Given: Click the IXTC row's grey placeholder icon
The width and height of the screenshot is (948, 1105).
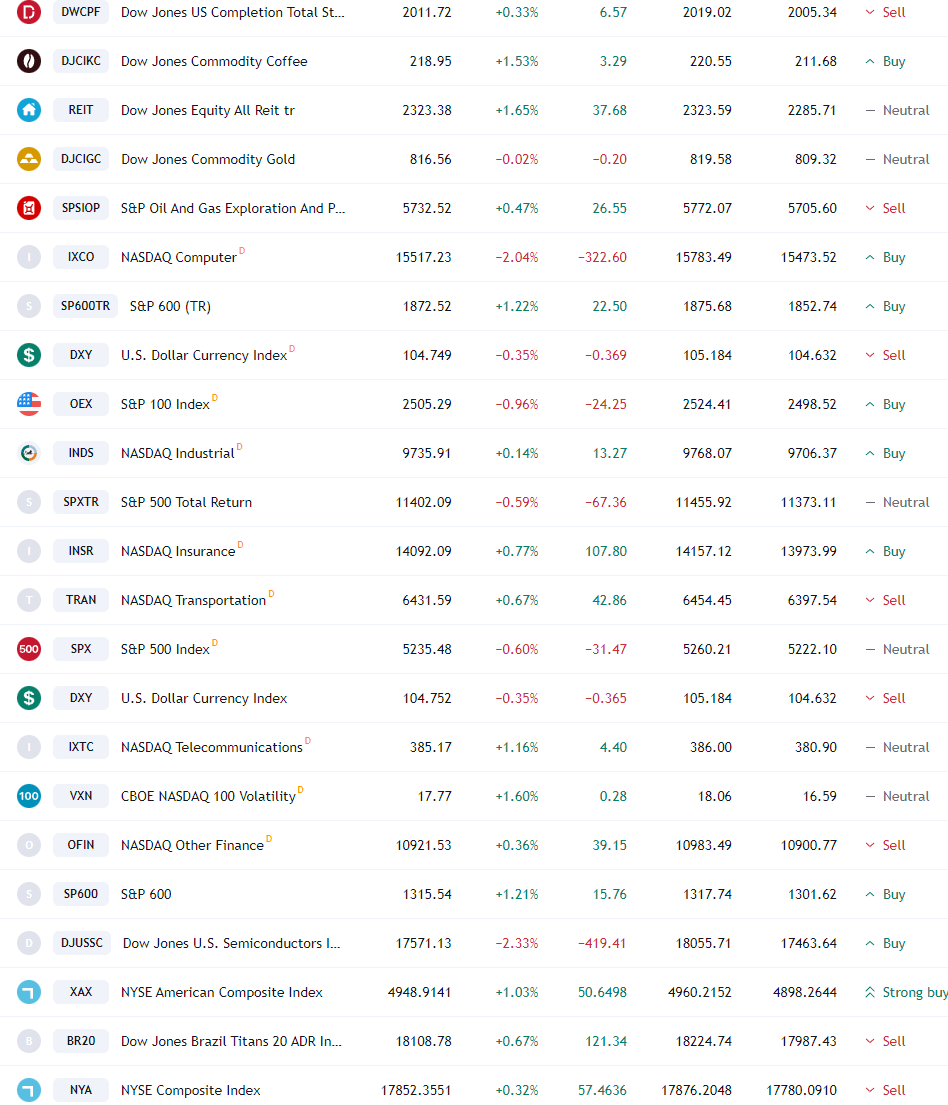Looking at the screenshot, I should [x=29, y=747].
